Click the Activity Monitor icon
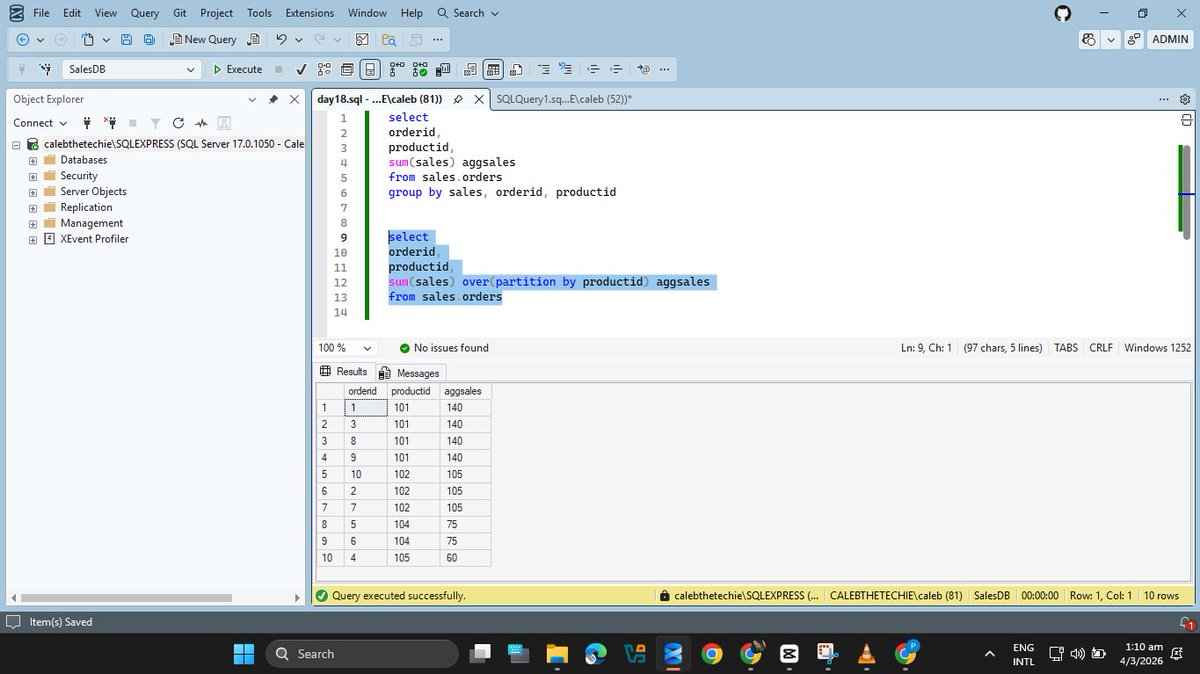This screenshot has width=1200, height=674. [362, 39]
